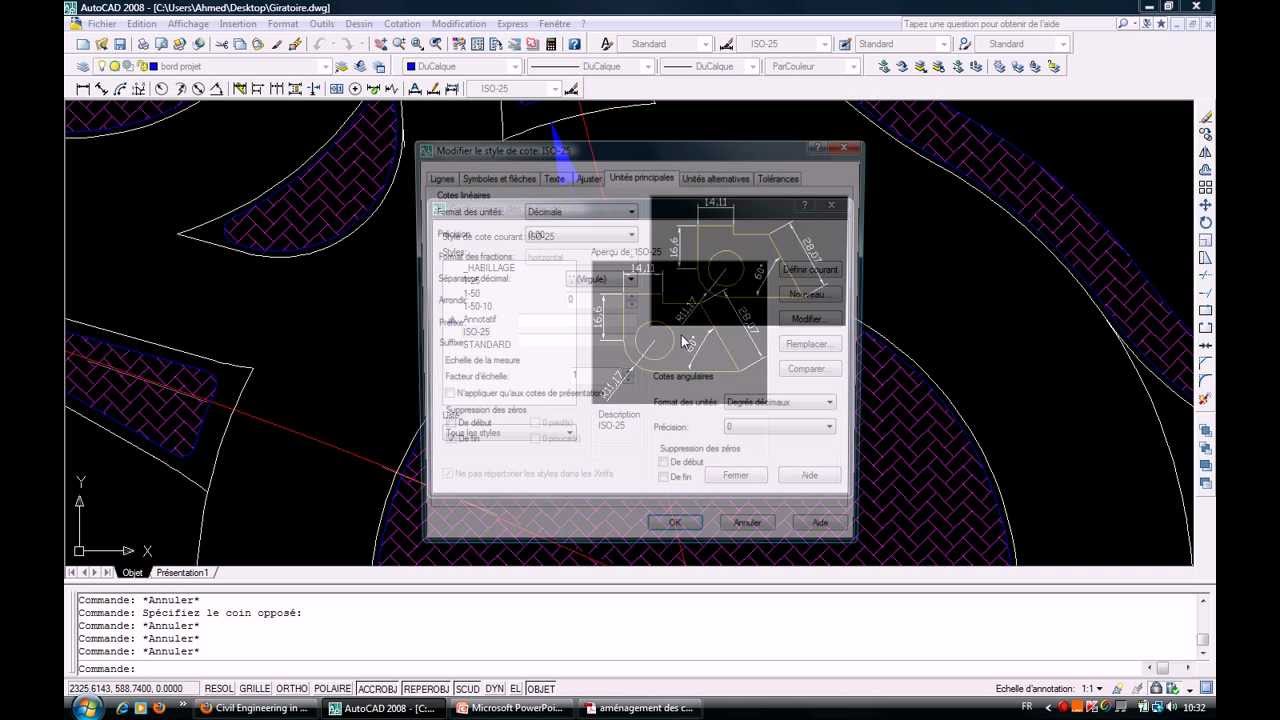This screenshot has width=1280, height=720.
Task: Click the Undo arrow icon
Action: 319,44
